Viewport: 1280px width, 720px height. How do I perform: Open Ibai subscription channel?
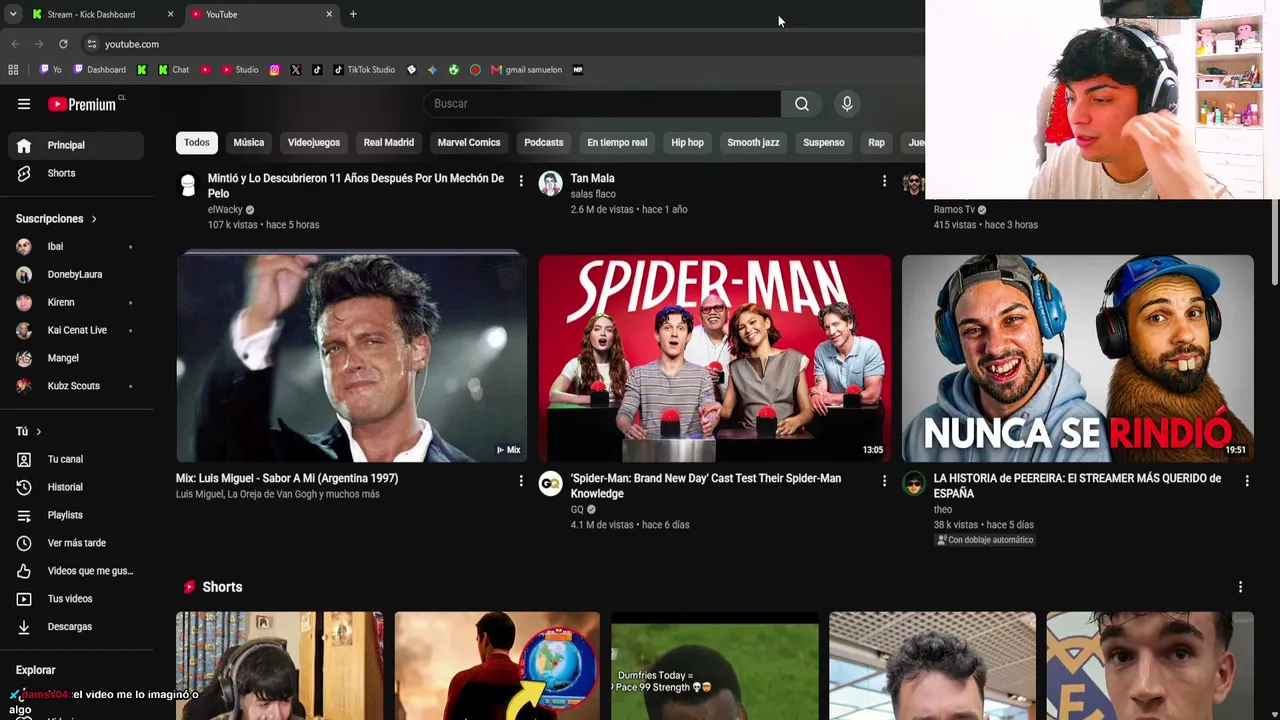pyautogui.click(x=76, y=246)
